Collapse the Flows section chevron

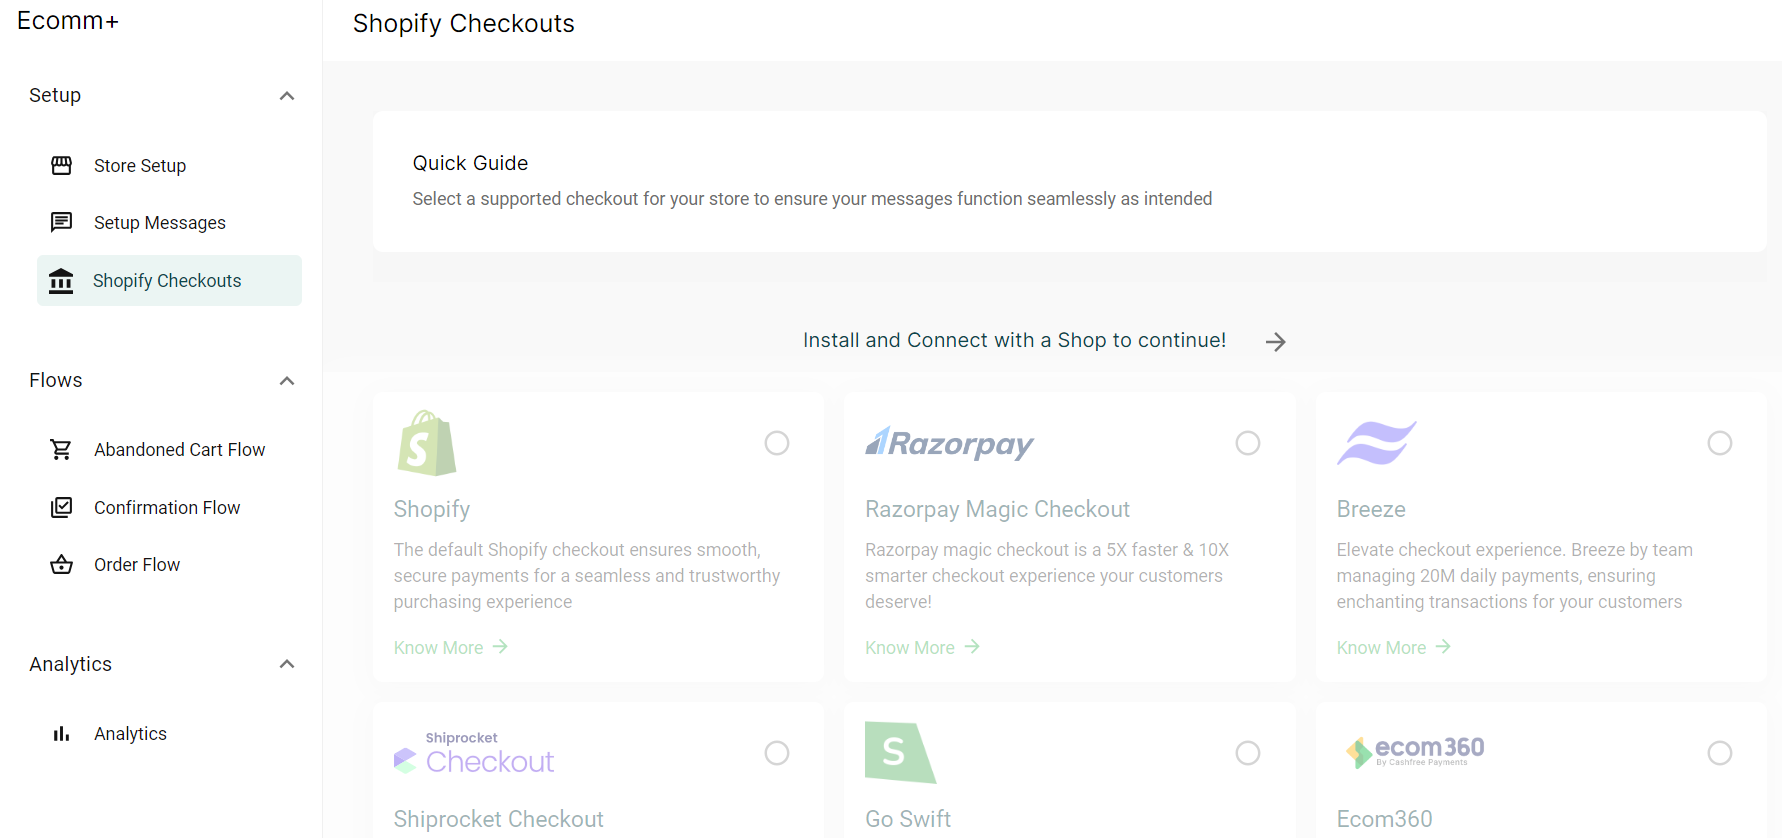coord(287,381)
